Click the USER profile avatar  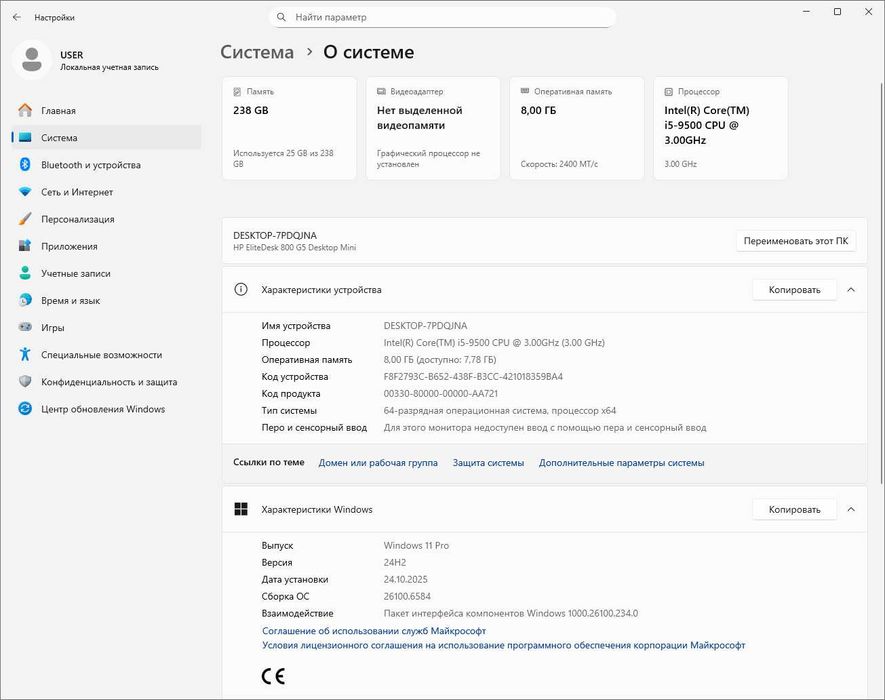(x=32, y=60)
